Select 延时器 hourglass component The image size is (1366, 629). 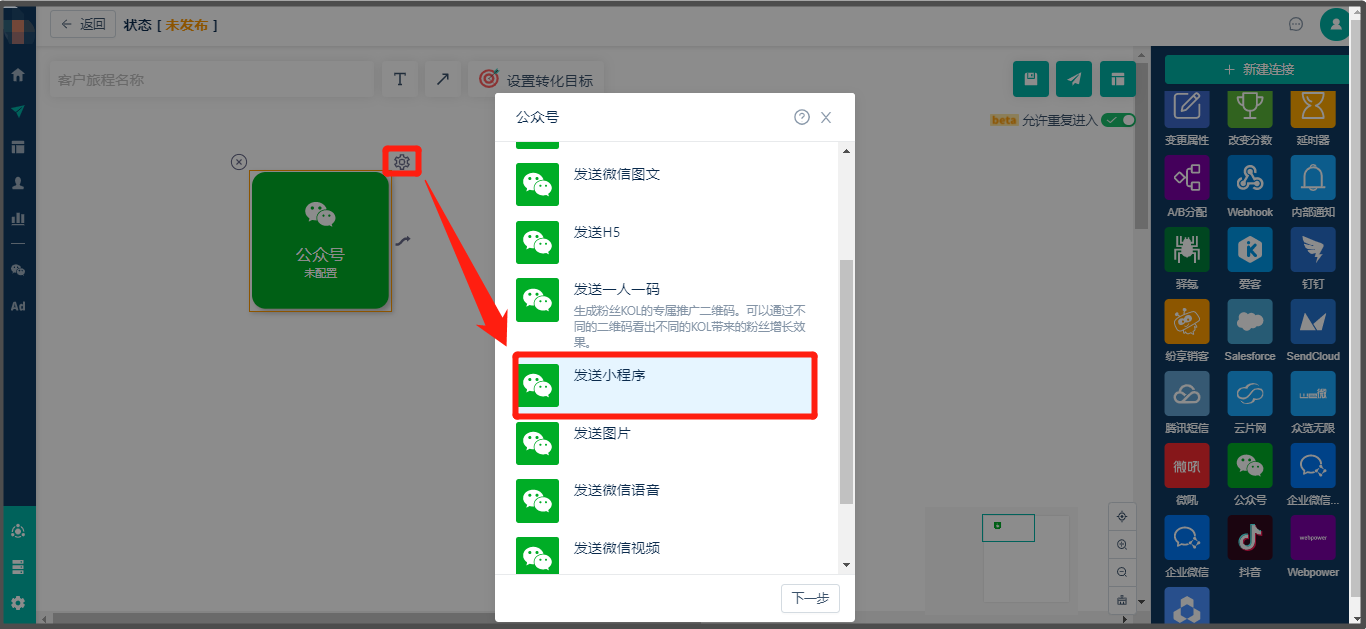coord(1313,118)
